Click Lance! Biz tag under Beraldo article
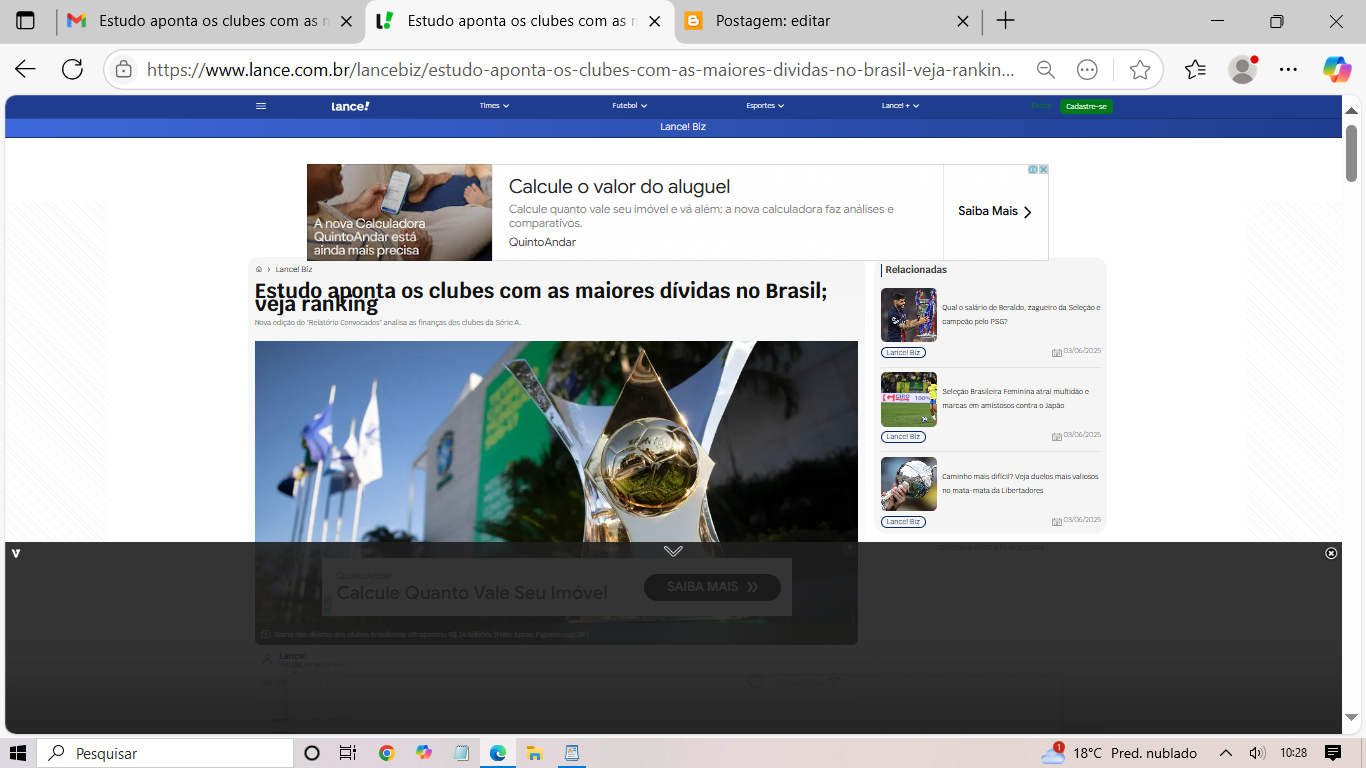This screenshot has height=768, width=1366. 903,353
